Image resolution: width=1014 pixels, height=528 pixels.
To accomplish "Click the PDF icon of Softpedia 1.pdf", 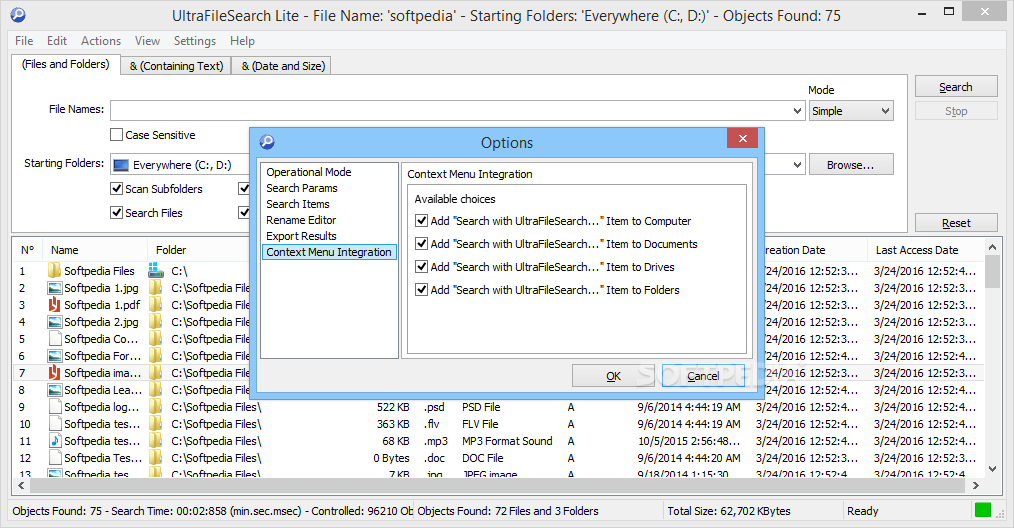I will [x=54, y=305].
